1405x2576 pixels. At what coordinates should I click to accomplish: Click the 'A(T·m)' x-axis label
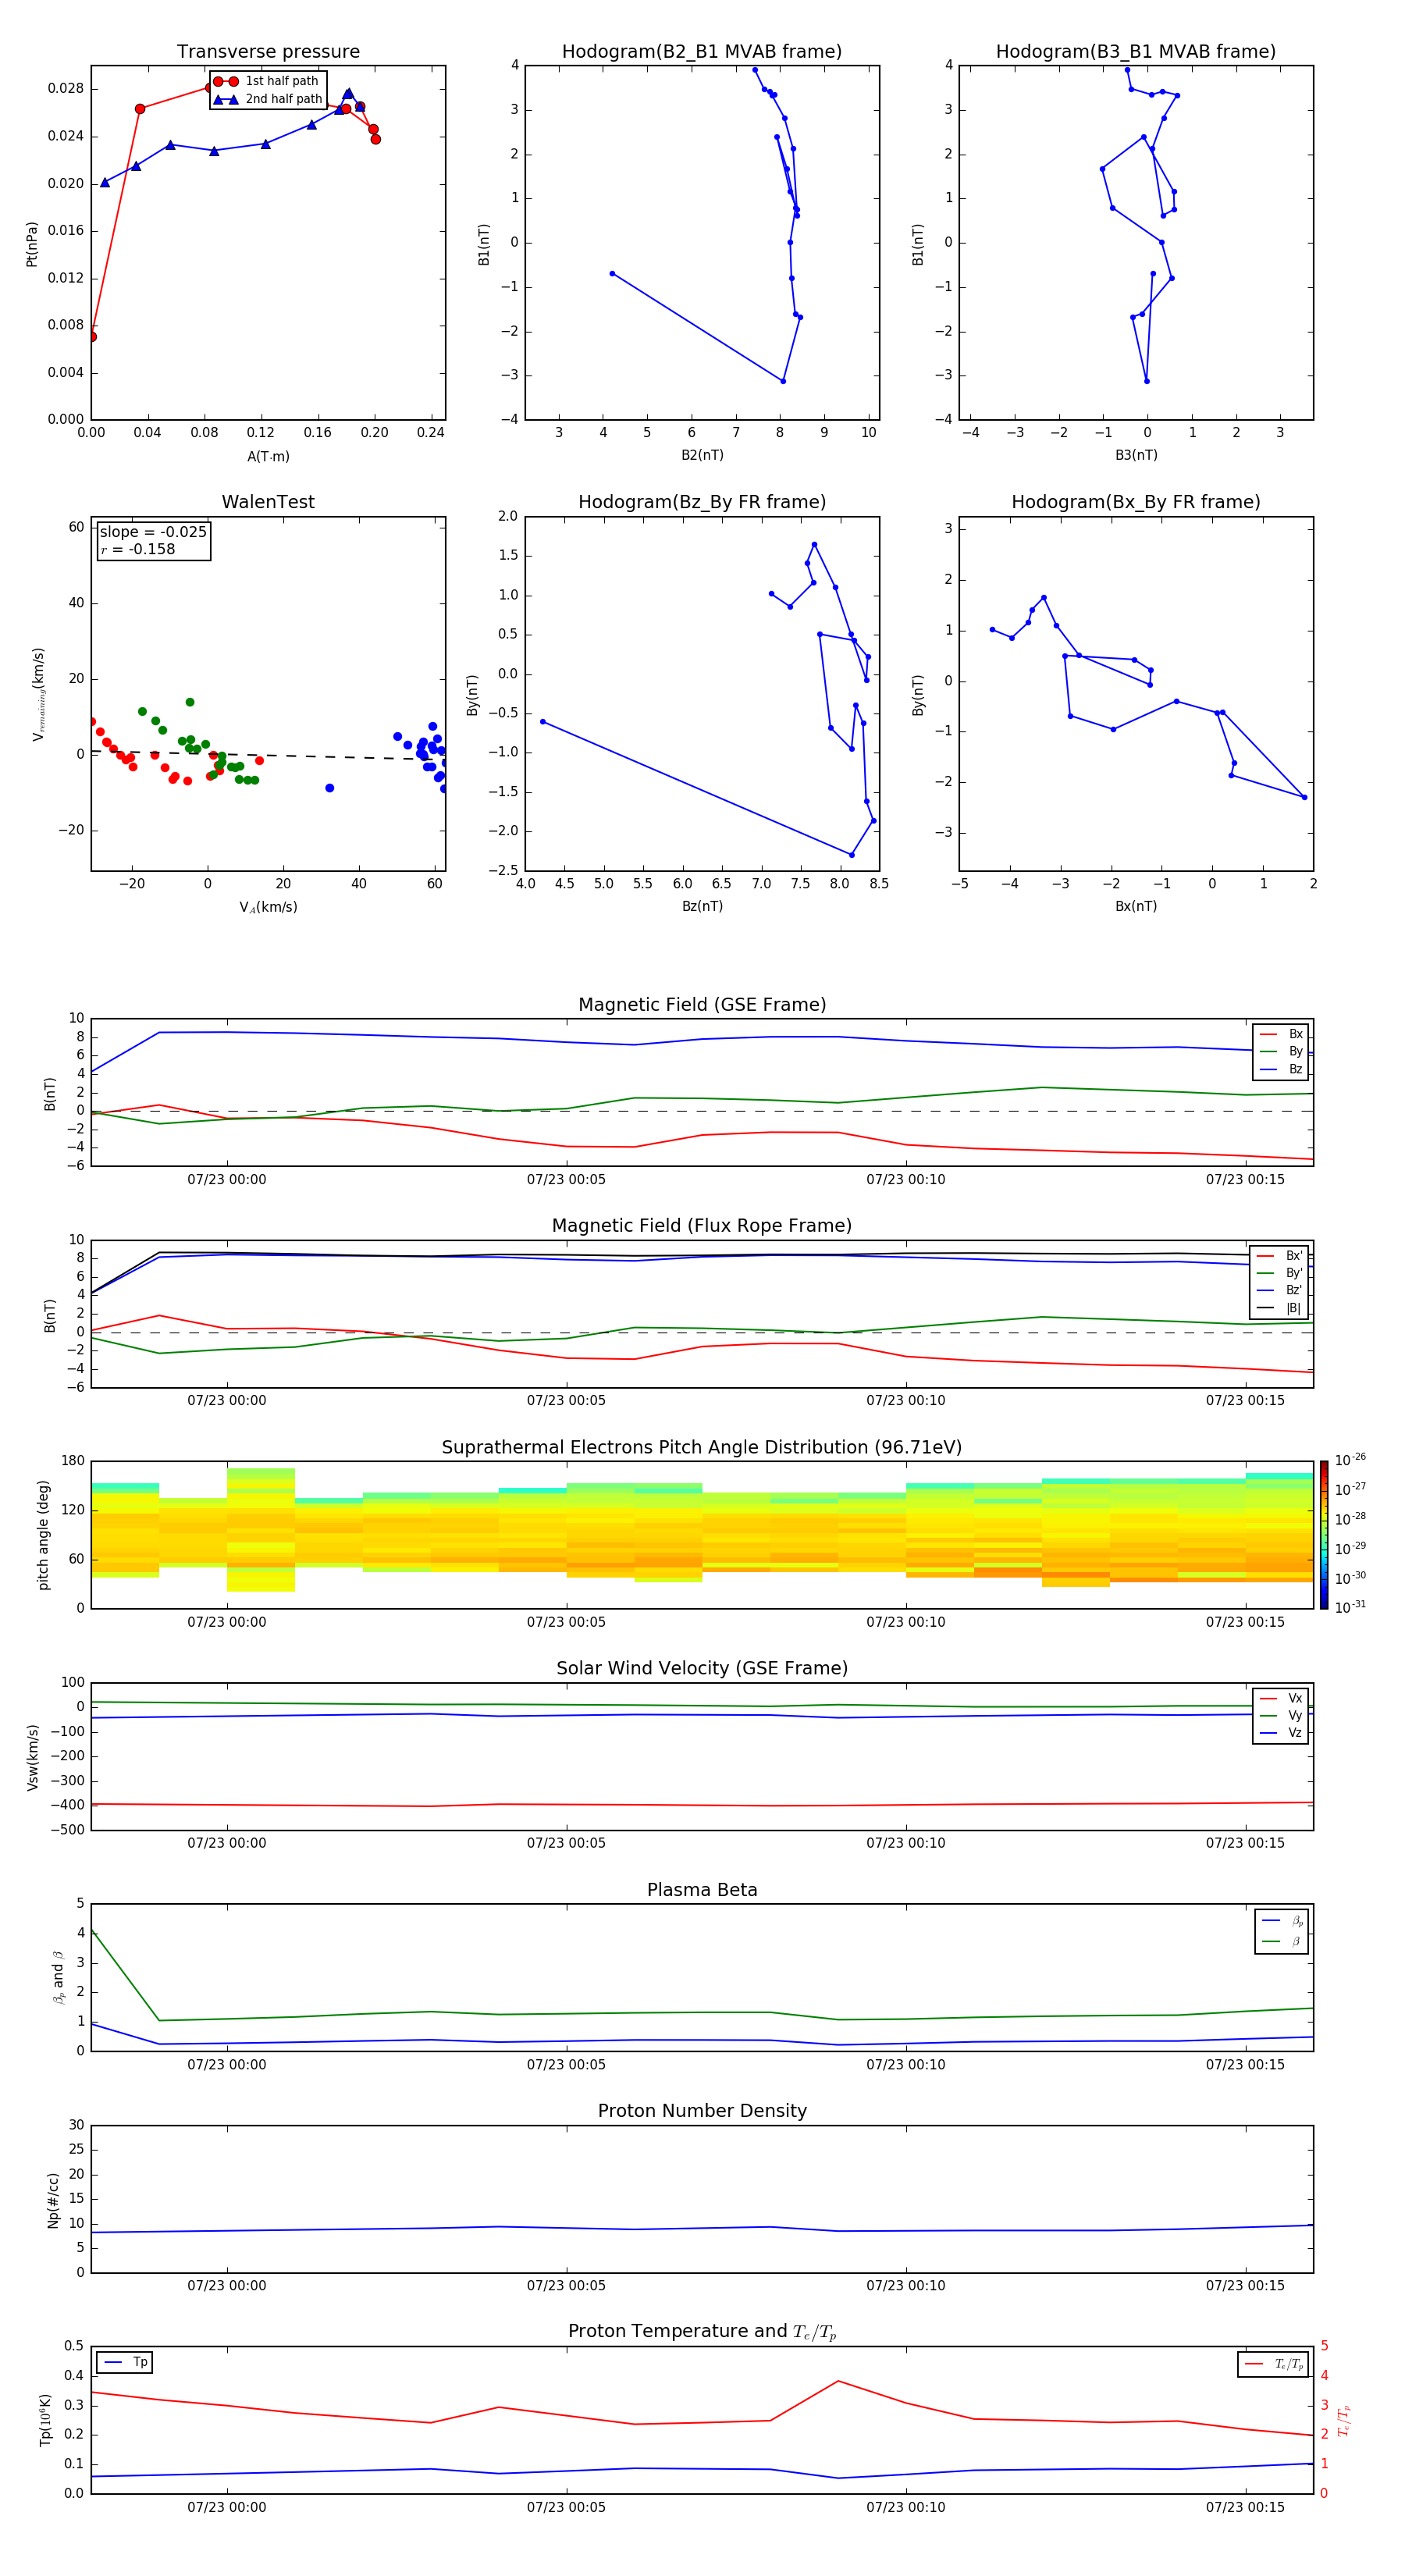pos(268,457)
